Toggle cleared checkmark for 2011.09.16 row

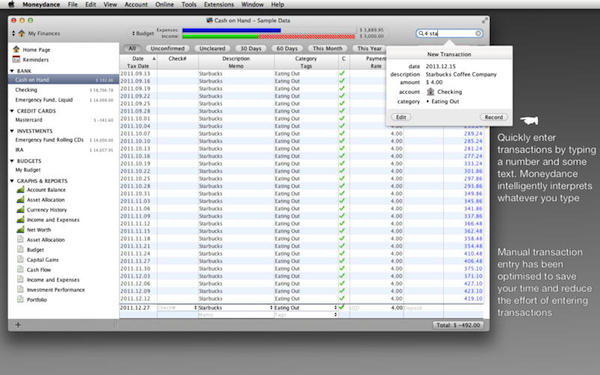click(342, 81)
